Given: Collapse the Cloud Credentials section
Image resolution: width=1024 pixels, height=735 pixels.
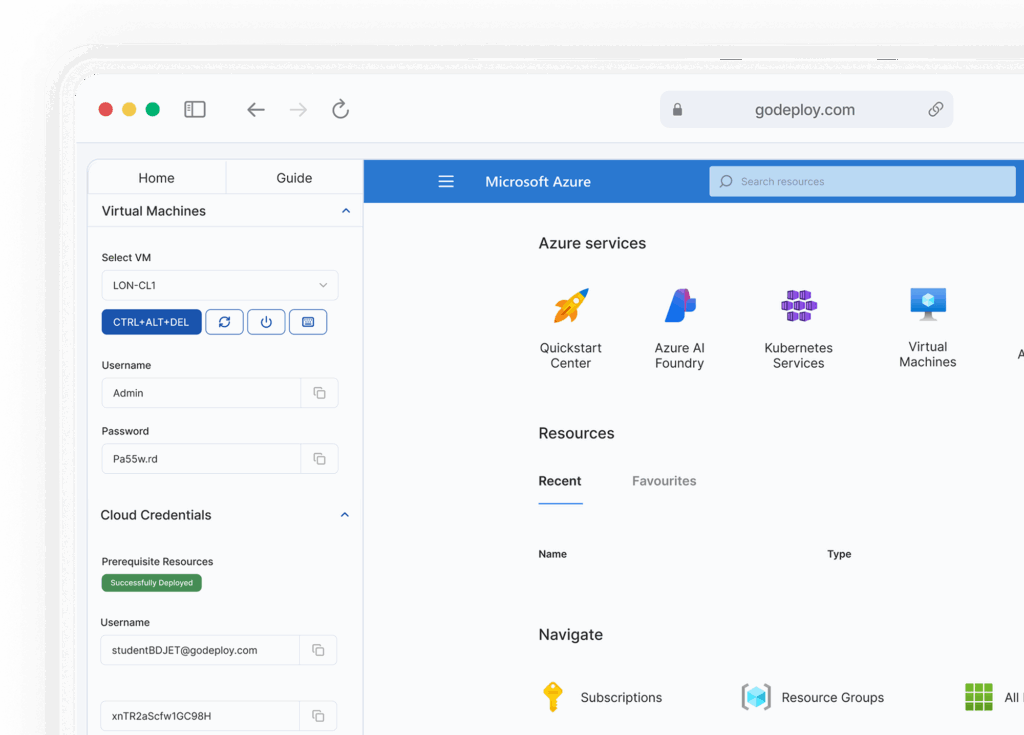Looking at the screenshot, I should pos(345,515).
